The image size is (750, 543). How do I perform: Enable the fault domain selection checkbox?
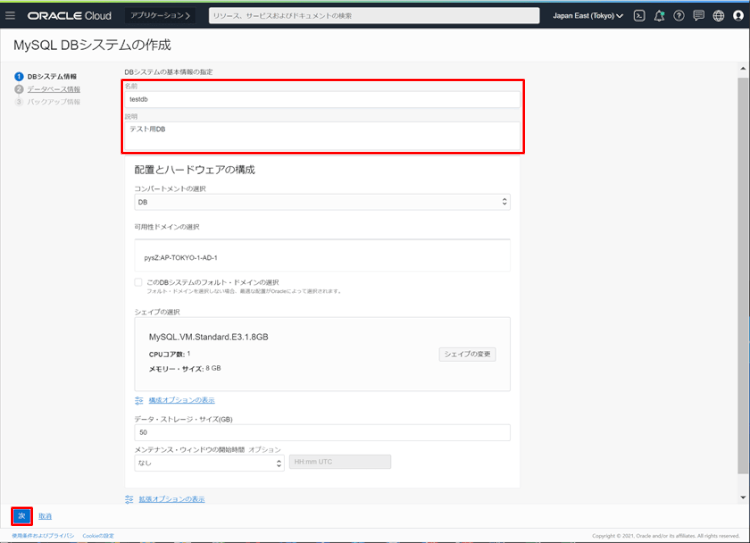139,283
